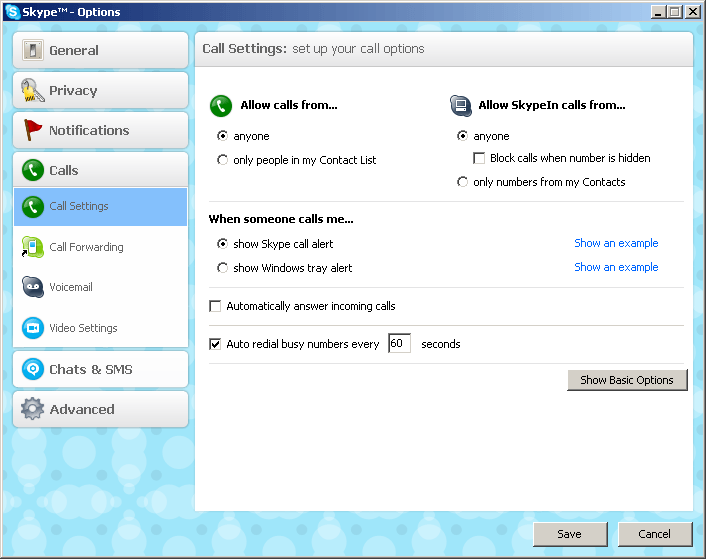Click the General switch icon in sidebar

tap(33, 50)
